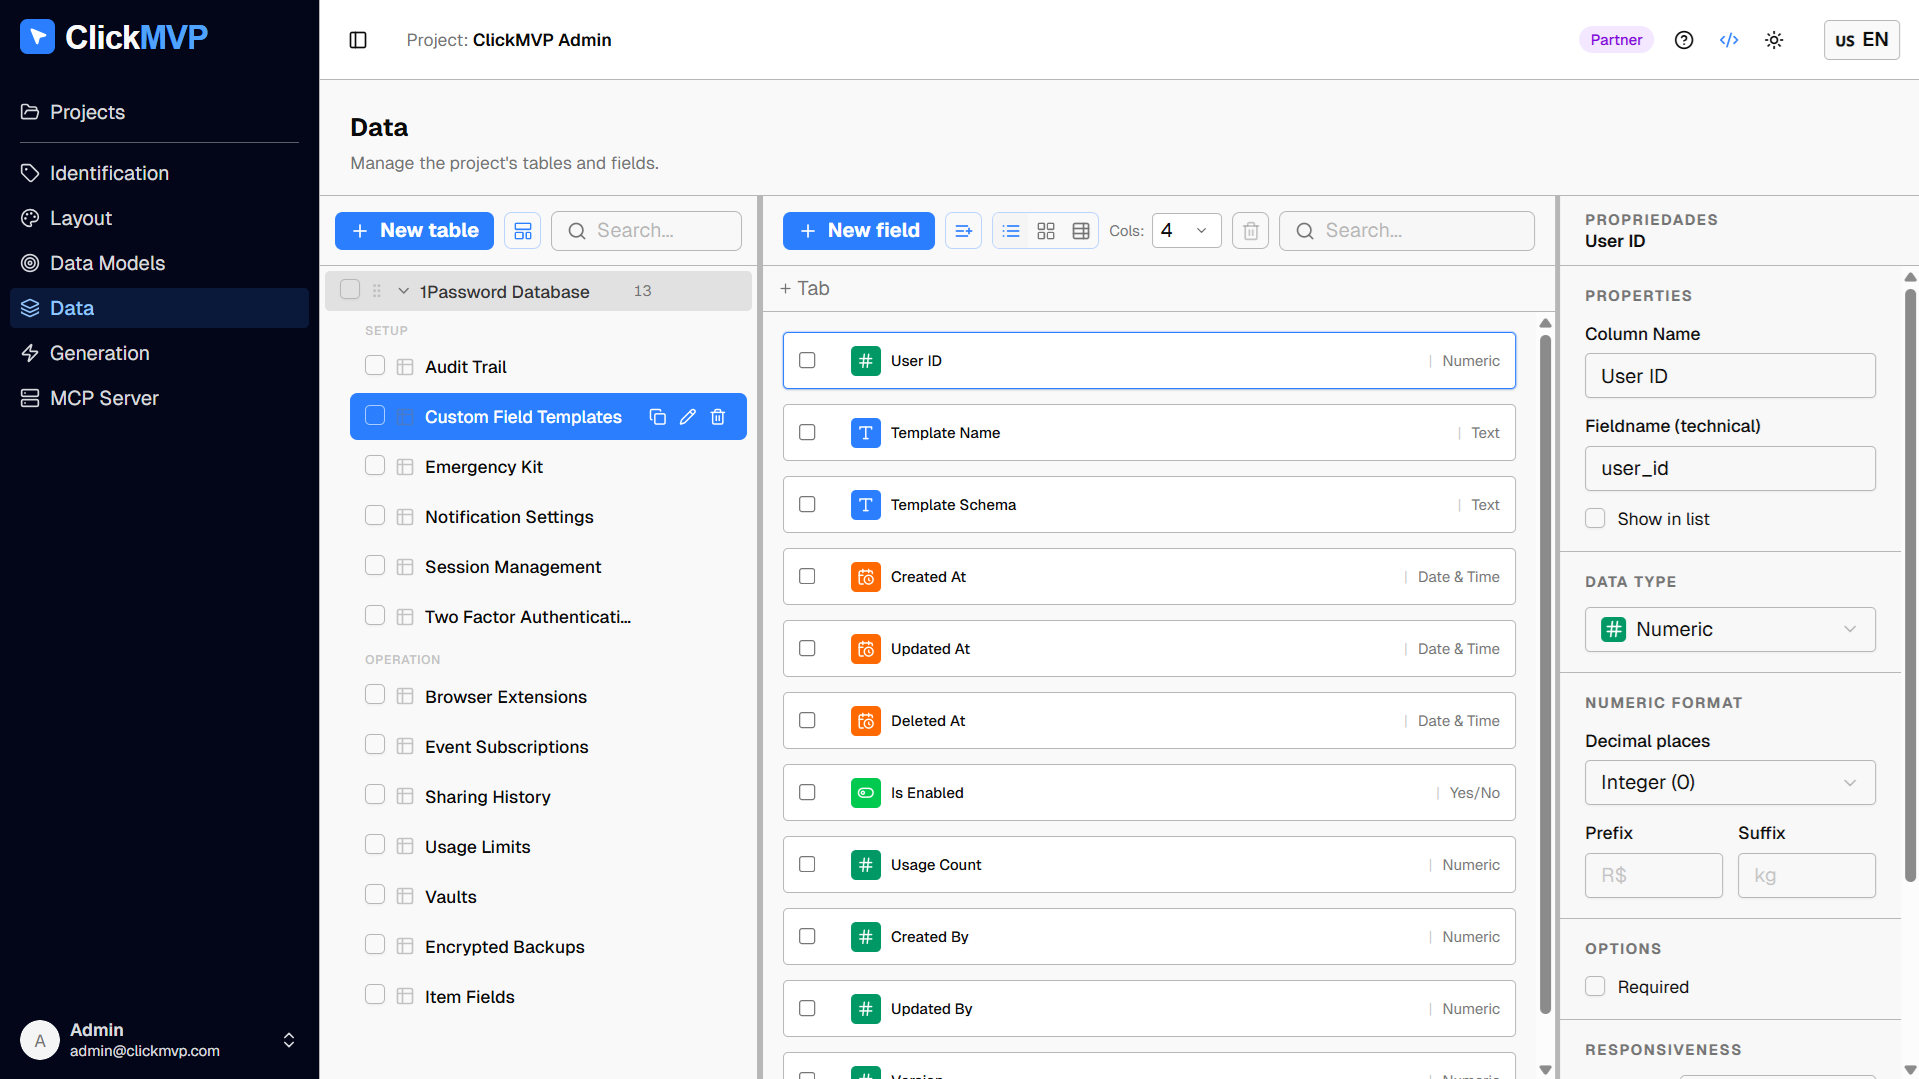Check the Audit Trail table checkbox
The height and width of the screenshot is (1079, 1919).
[x=375, y=366]
